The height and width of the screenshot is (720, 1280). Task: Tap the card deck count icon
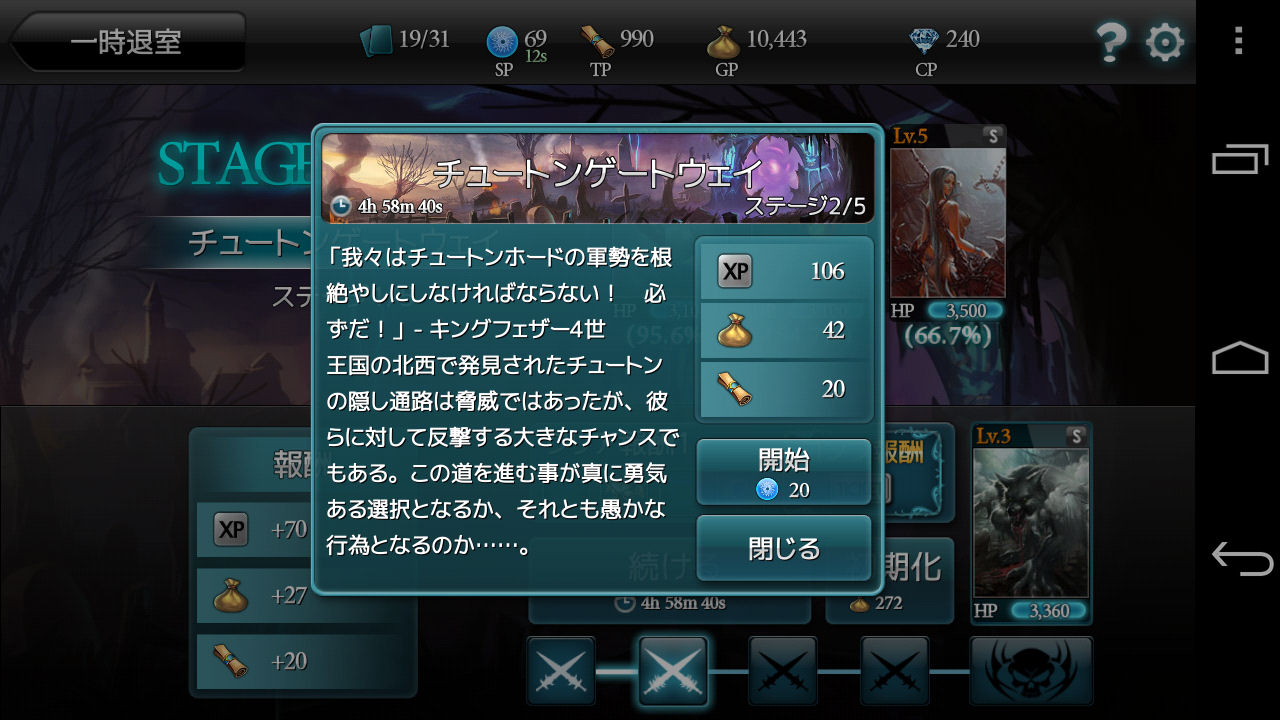[377, 41]
